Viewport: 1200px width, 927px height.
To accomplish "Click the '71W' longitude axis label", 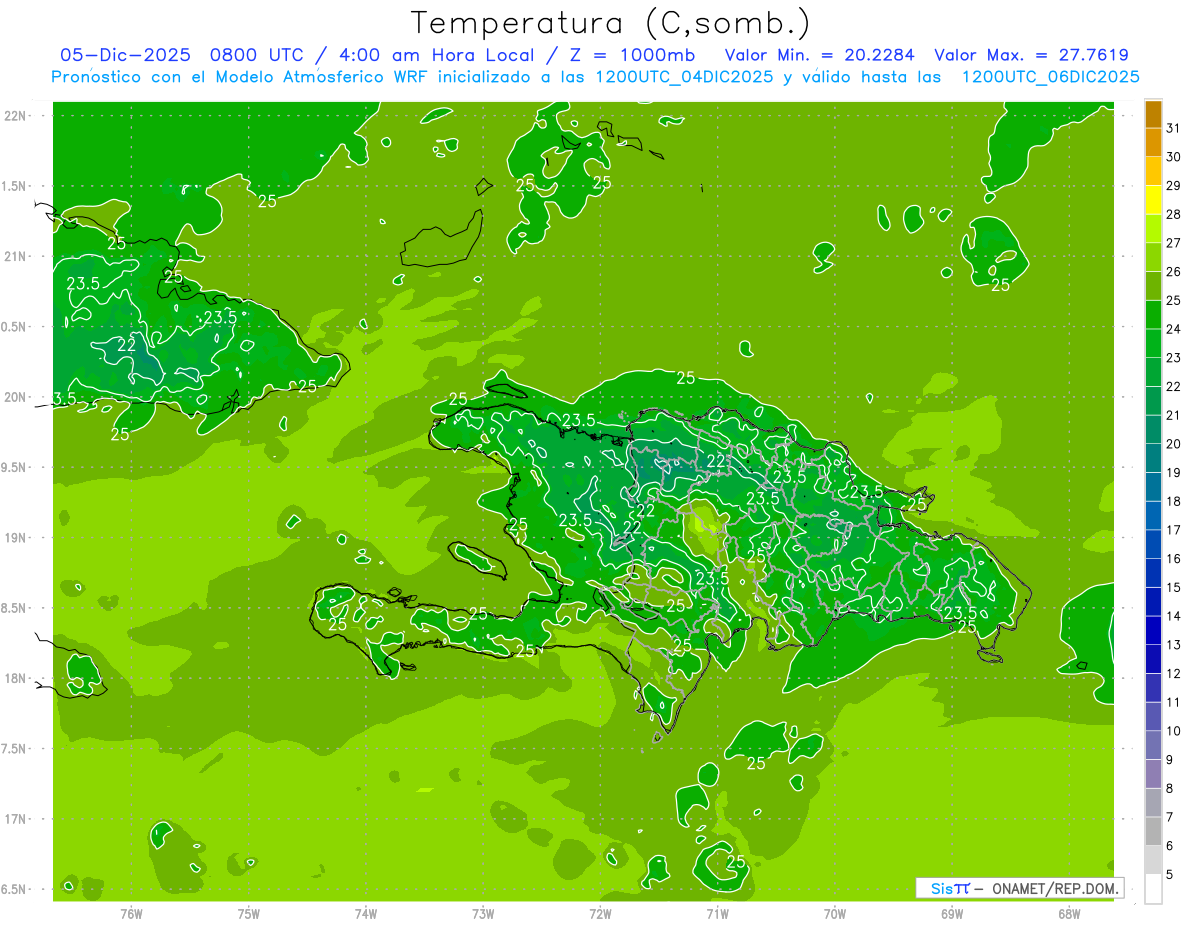I will tap(717, 914).
